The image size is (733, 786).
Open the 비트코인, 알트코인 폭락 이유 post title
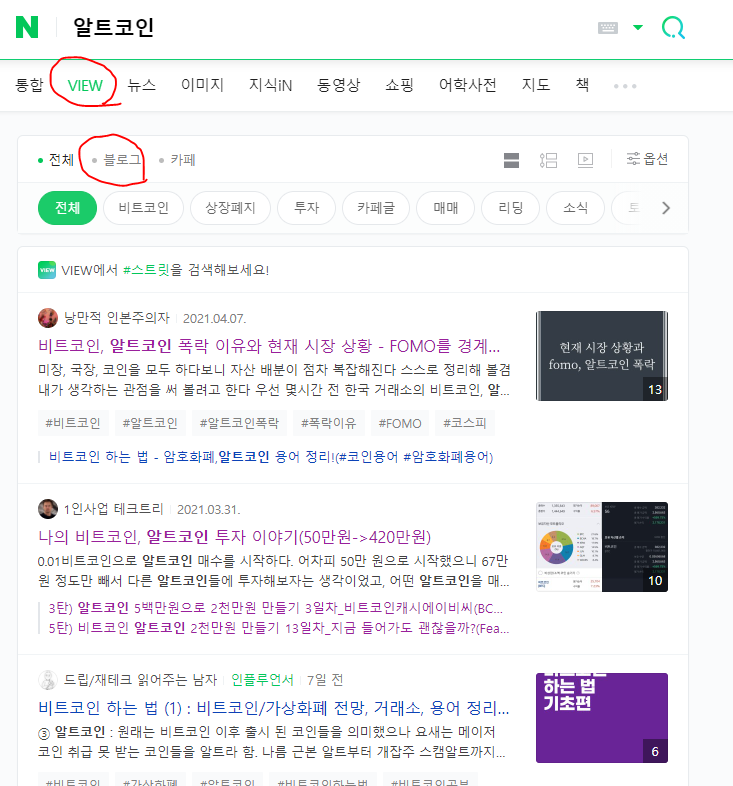coord(269,346)
